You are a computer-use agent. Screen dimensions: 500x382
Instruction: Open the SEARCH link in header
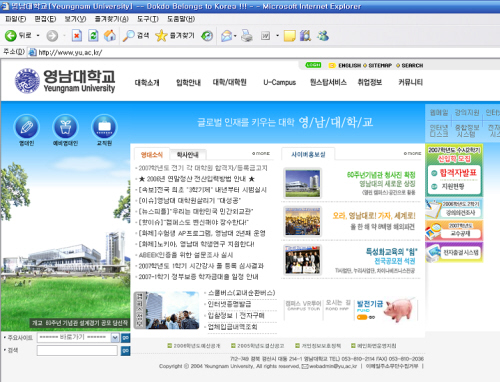[412, 66]
